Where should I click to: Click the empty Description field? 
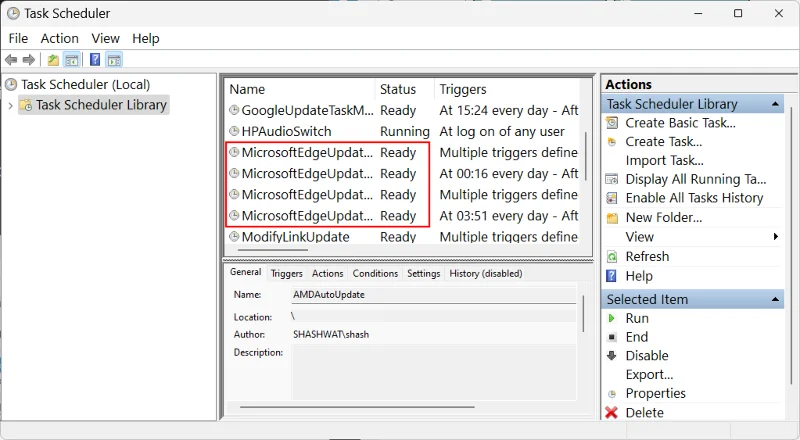click(434, 372)
